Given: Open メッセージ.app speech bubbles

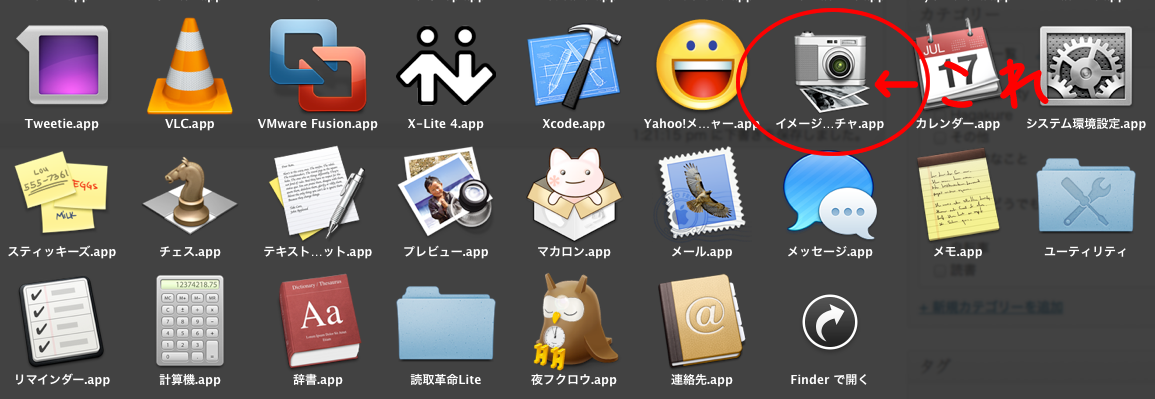Looking at the screenshot, I should [x=829, y=193].
